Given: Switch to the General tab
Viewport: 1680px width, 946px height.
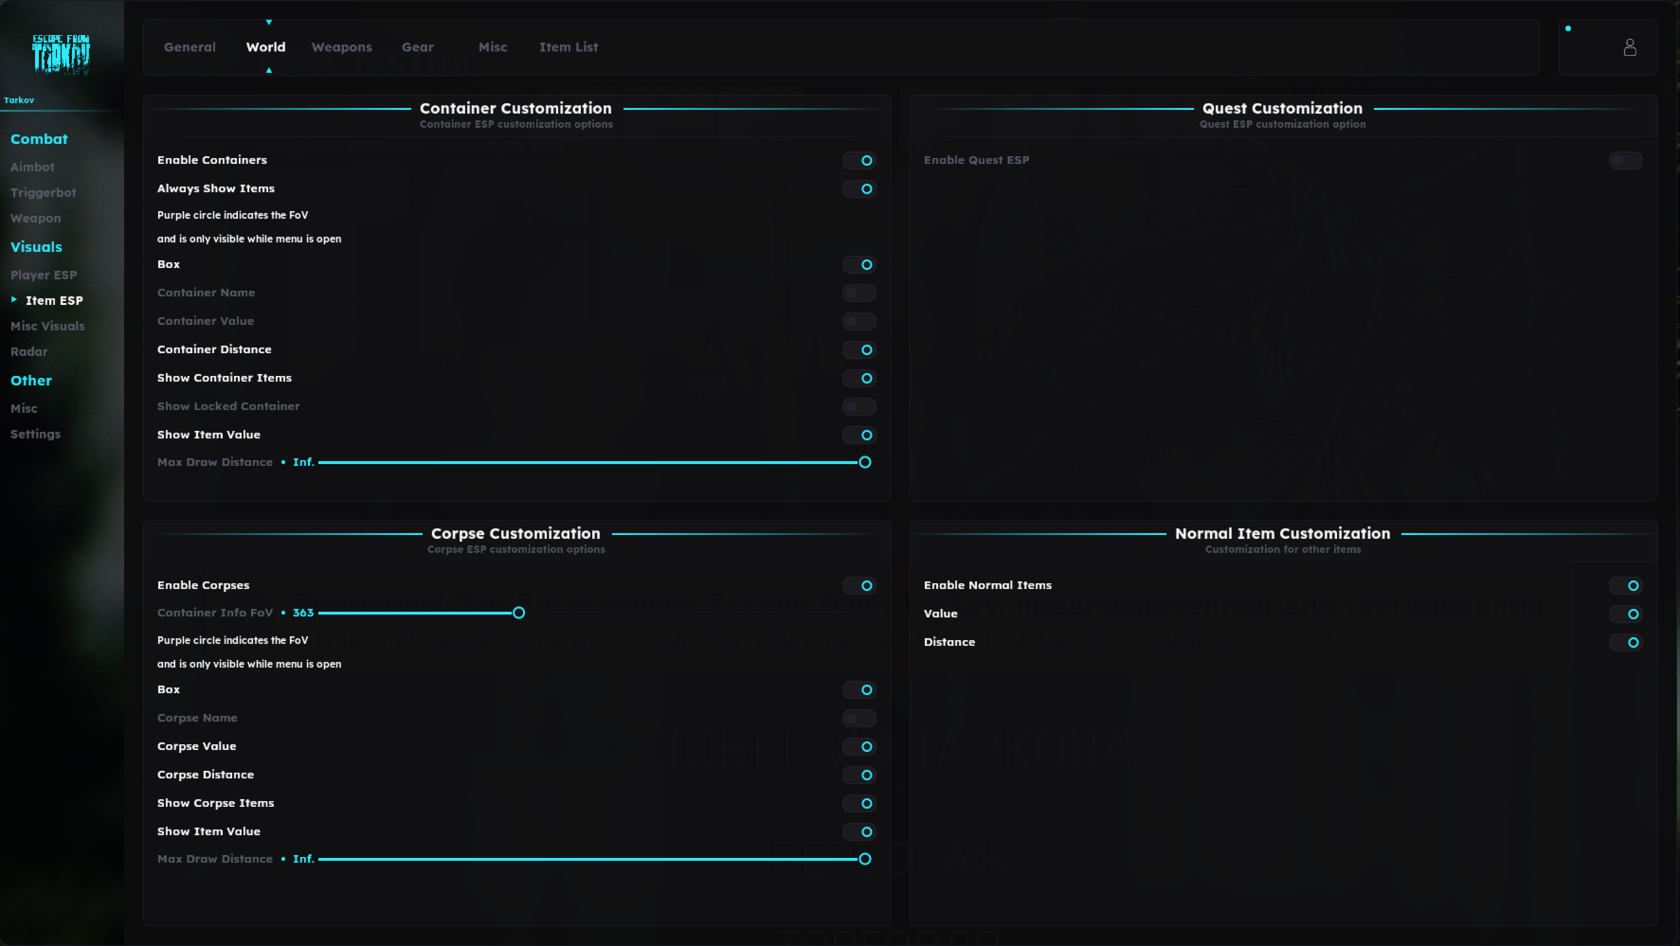Looking at the screenshot, I should (x=190, y=47).
